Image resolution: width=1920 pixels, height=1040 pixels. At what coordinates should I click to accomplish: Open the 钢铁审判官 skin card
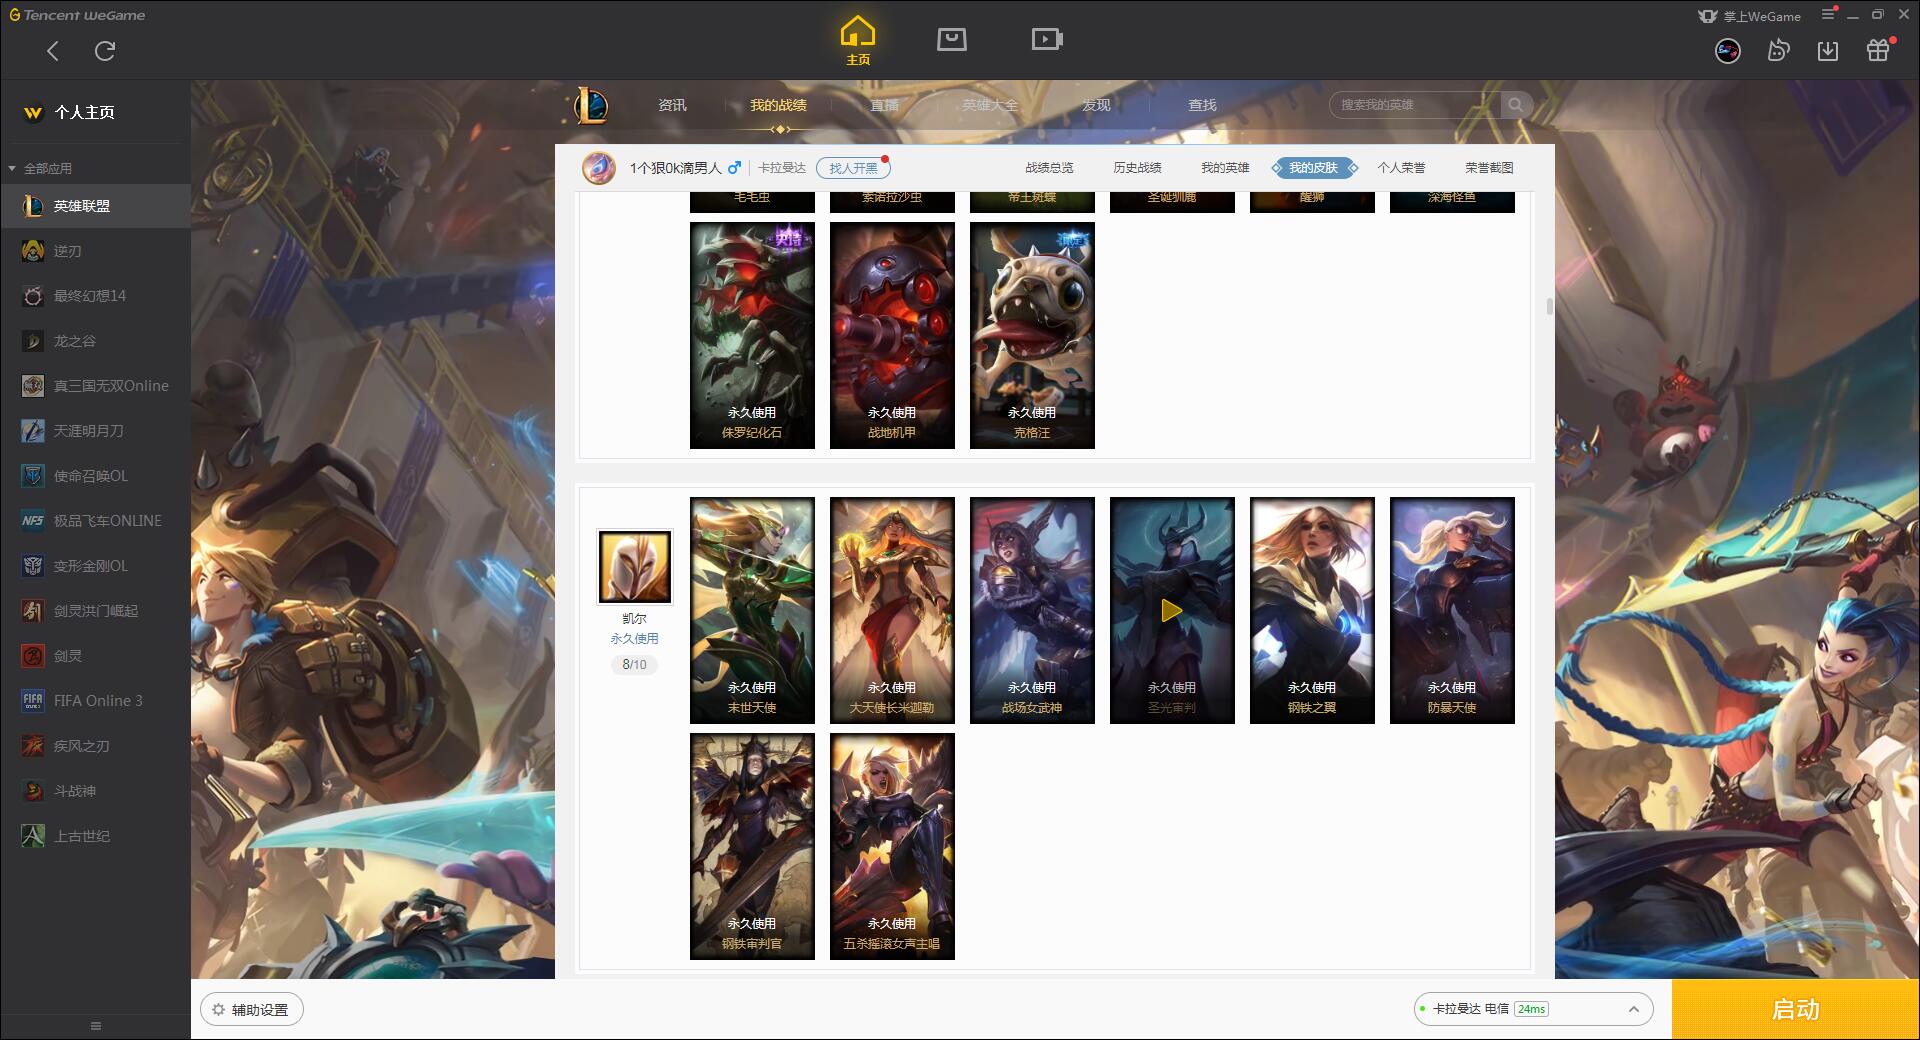pyautogui.click(x=752, y=846)
